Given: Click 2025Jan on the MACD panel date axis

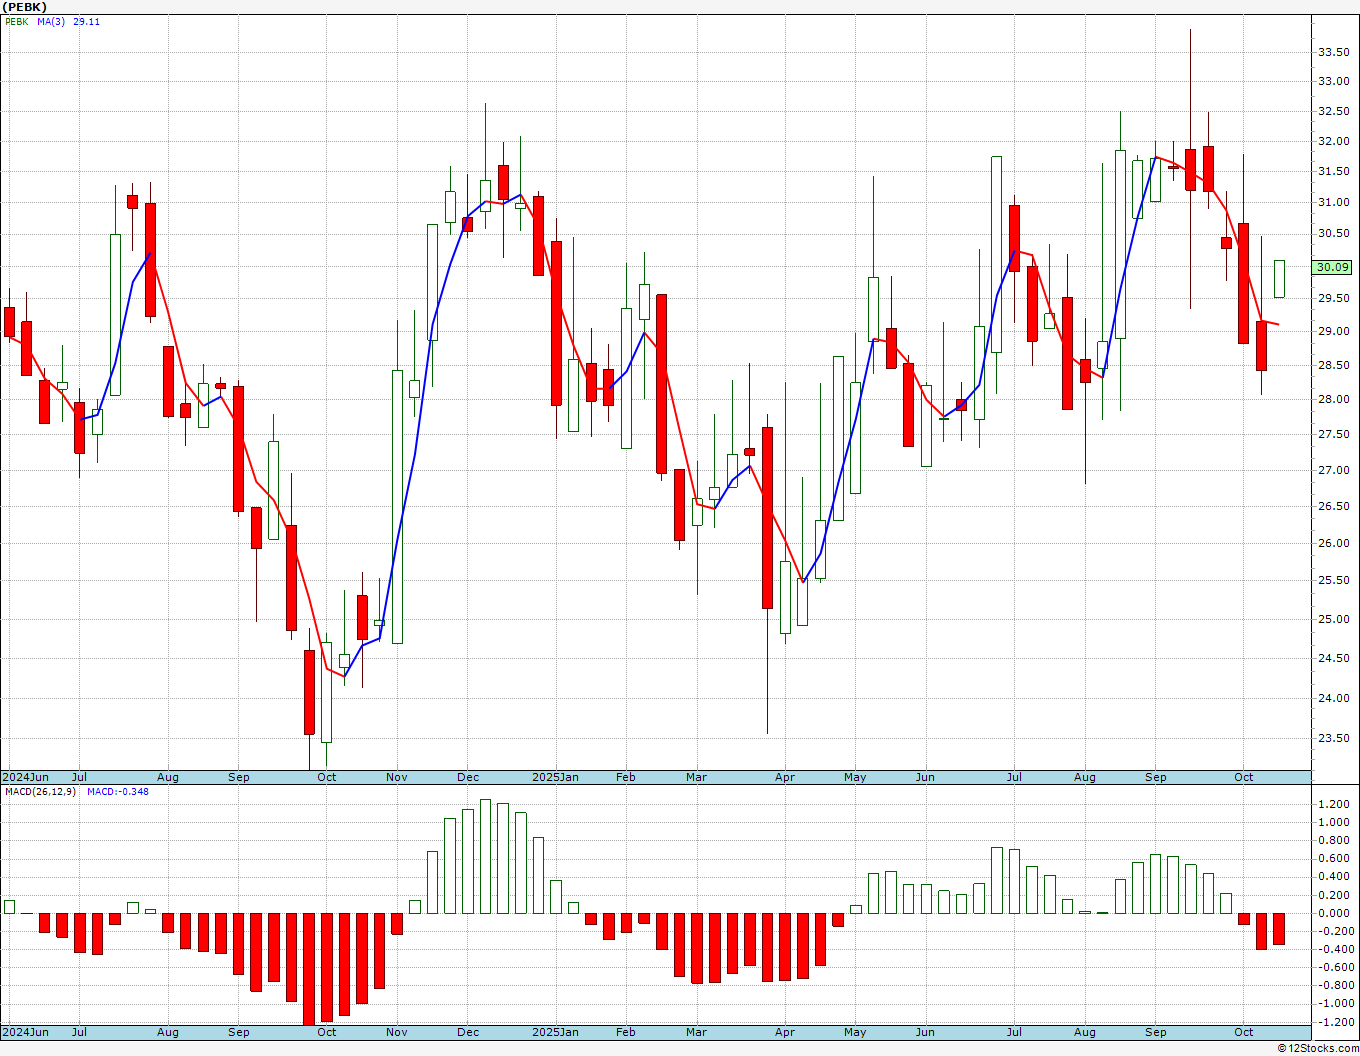Looking at the screenshot, I should click(555, 1032).
